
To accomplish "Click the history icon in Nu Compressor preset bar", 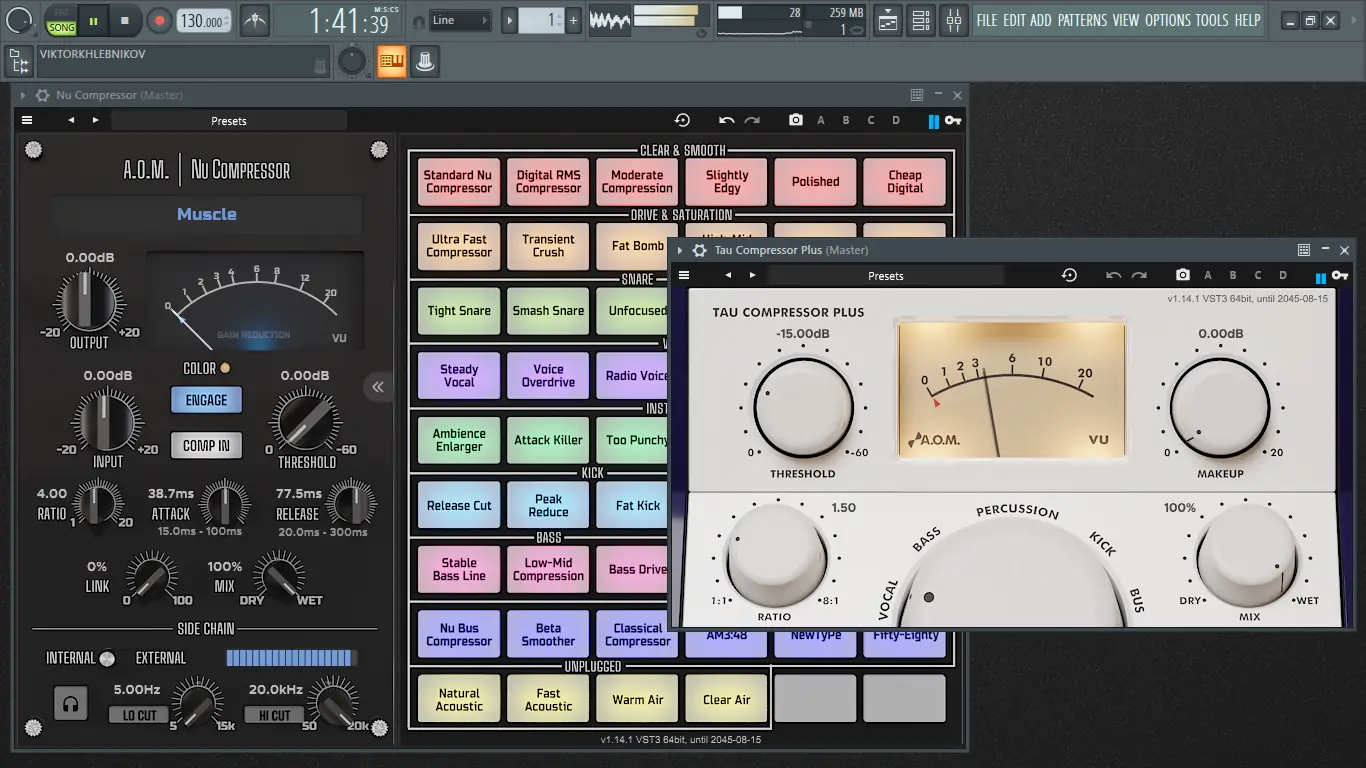I will pyautogui.click(x=682, y=120).
